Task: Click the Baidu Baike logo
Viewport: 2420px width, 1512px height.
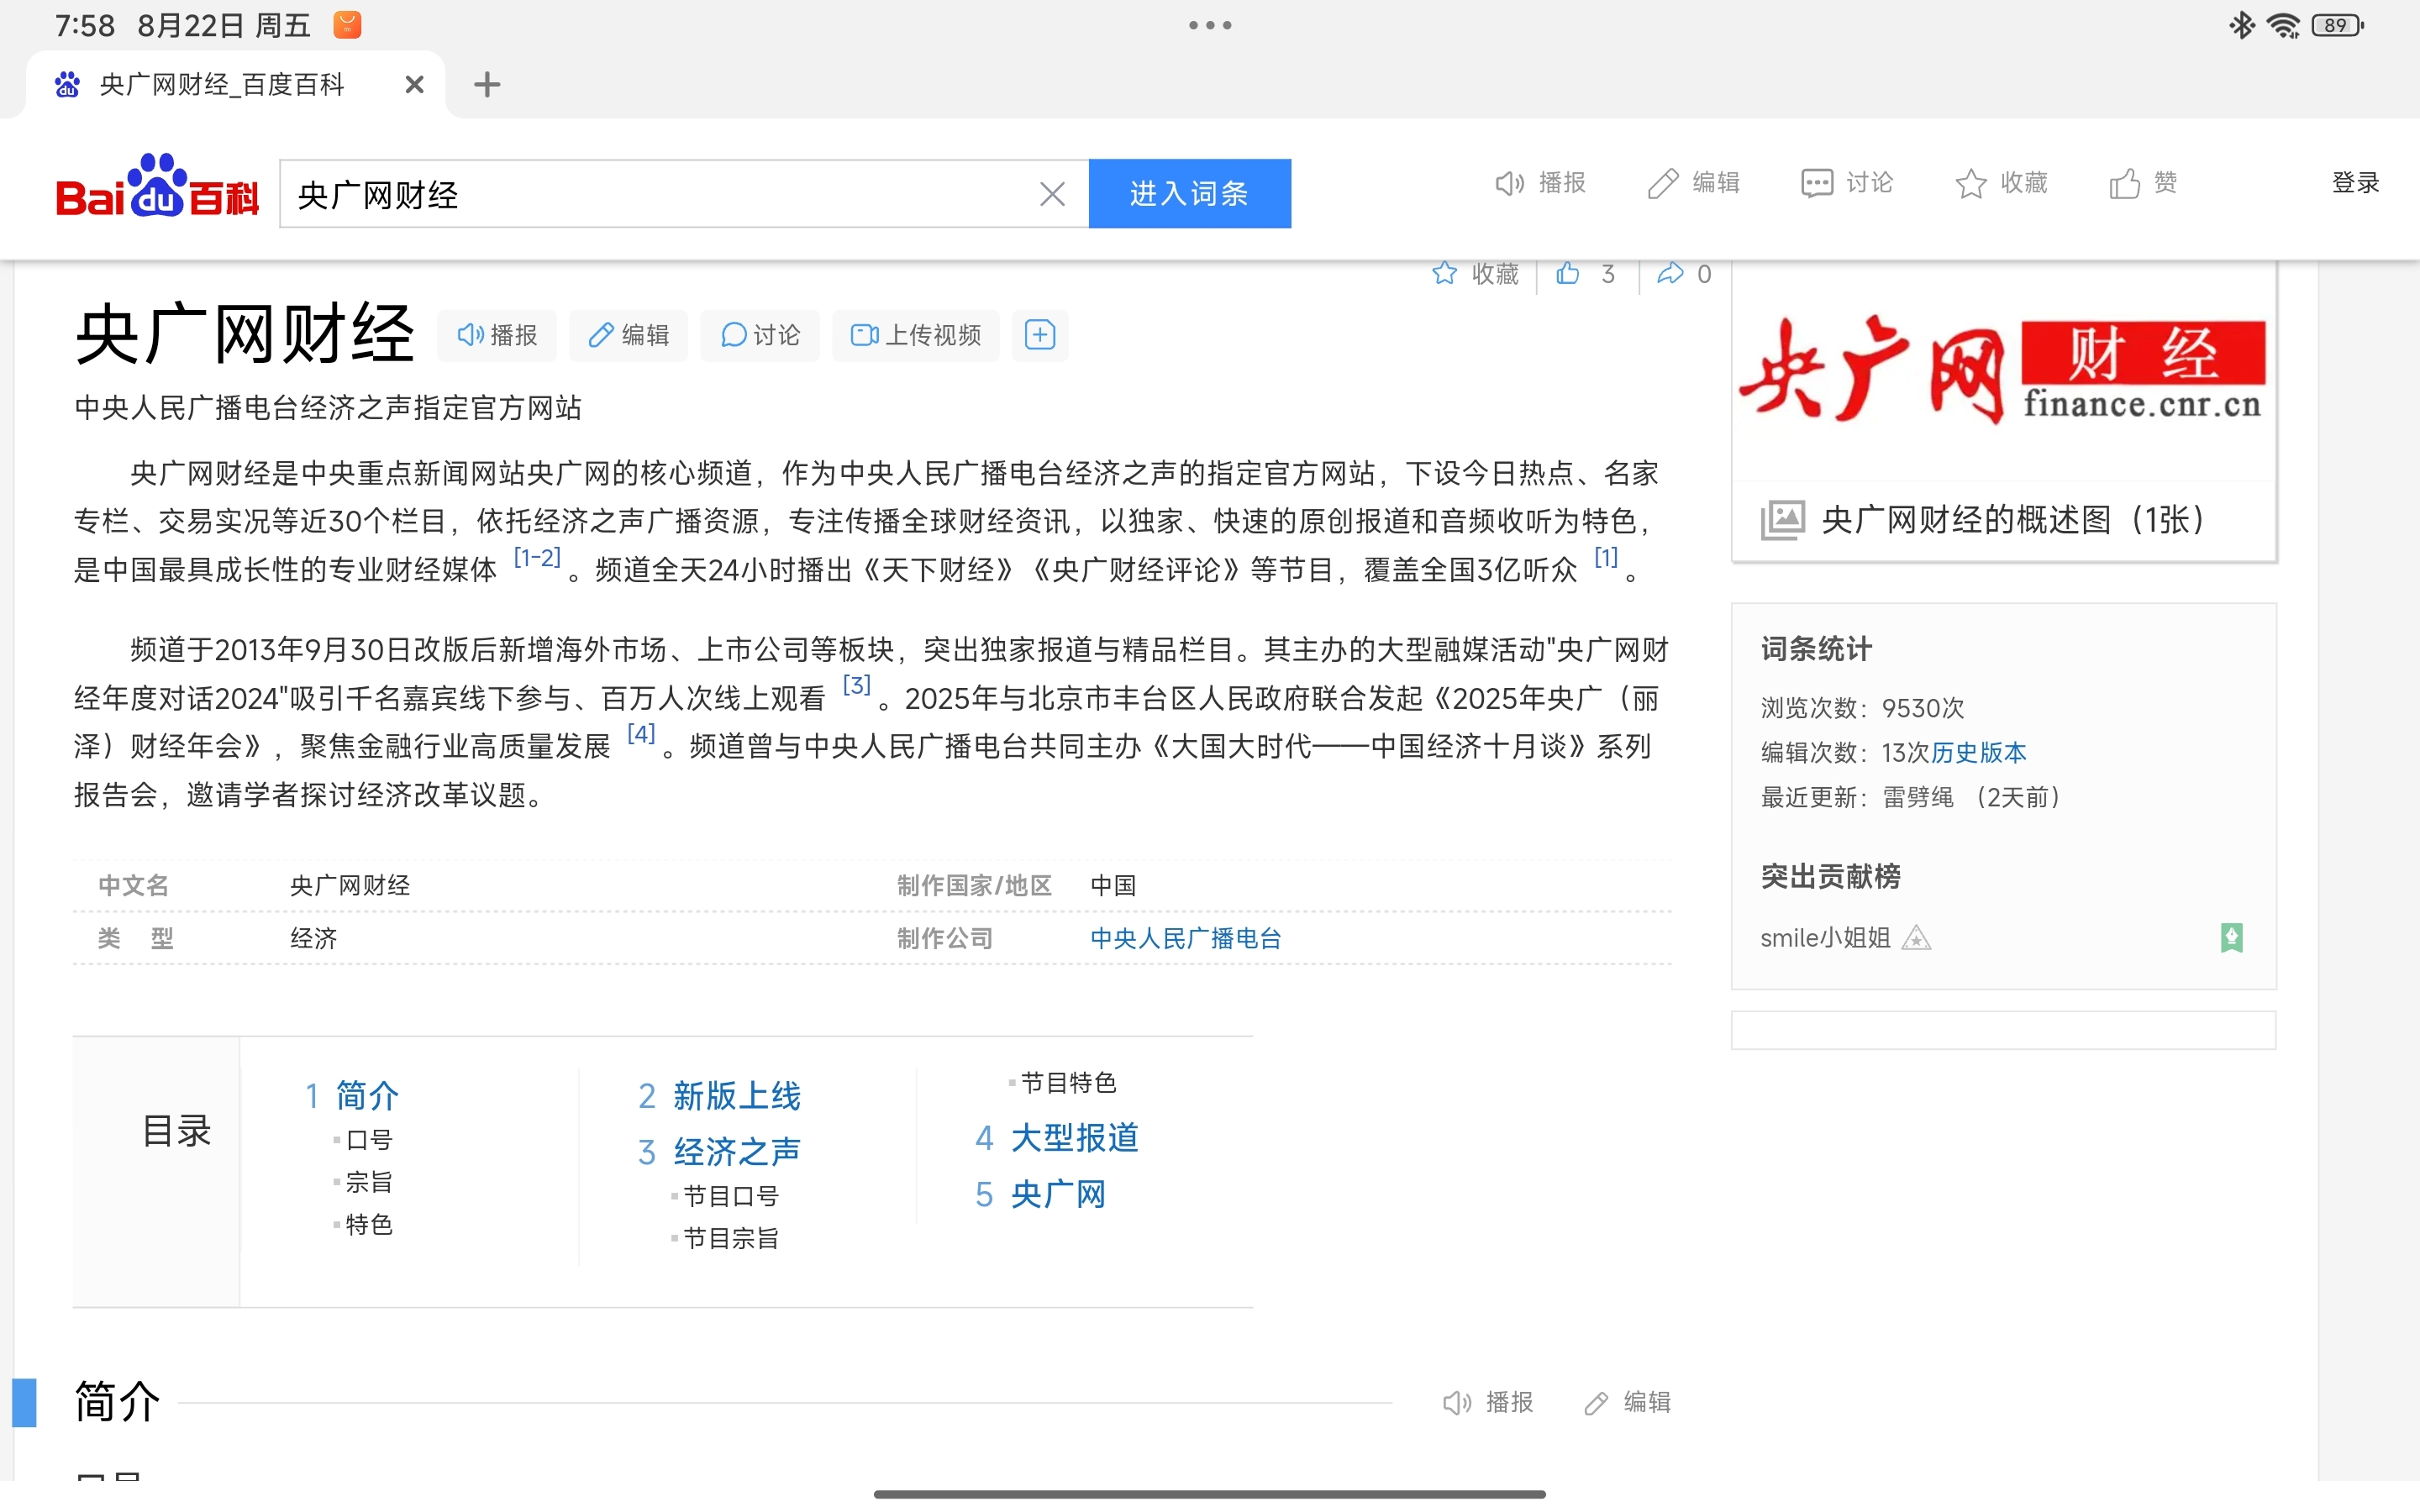Action: tap(157, 187)
